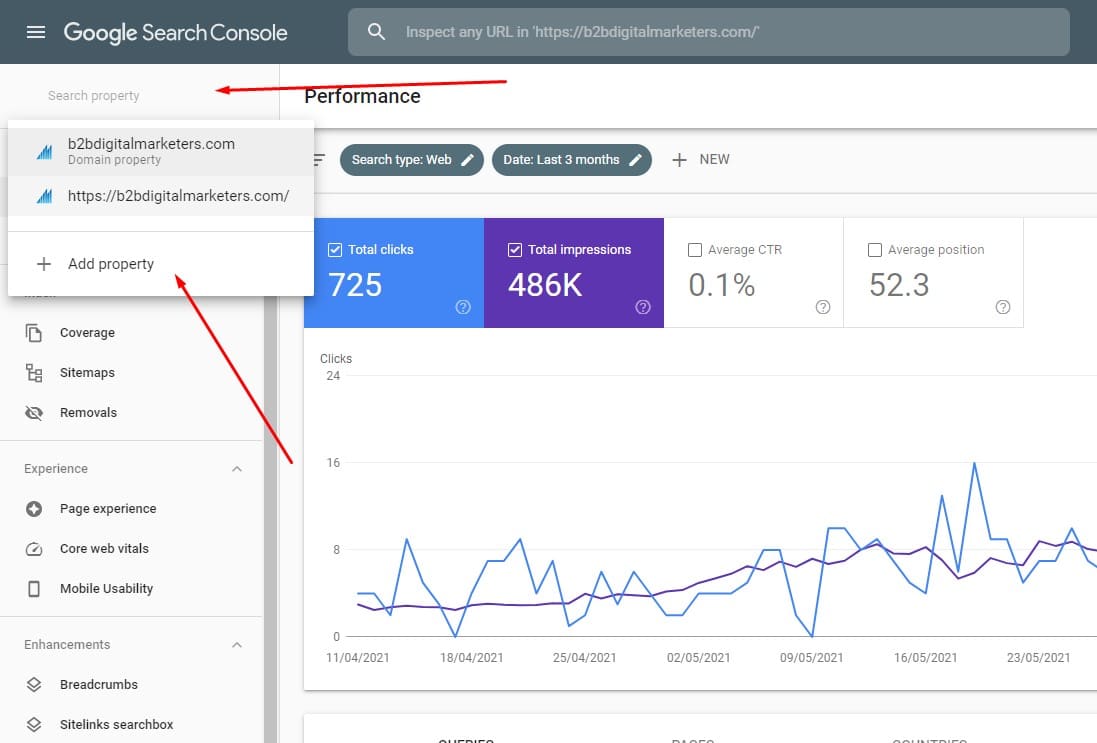
Task: Click the 486K total impressions value
Action: (545, 285)
